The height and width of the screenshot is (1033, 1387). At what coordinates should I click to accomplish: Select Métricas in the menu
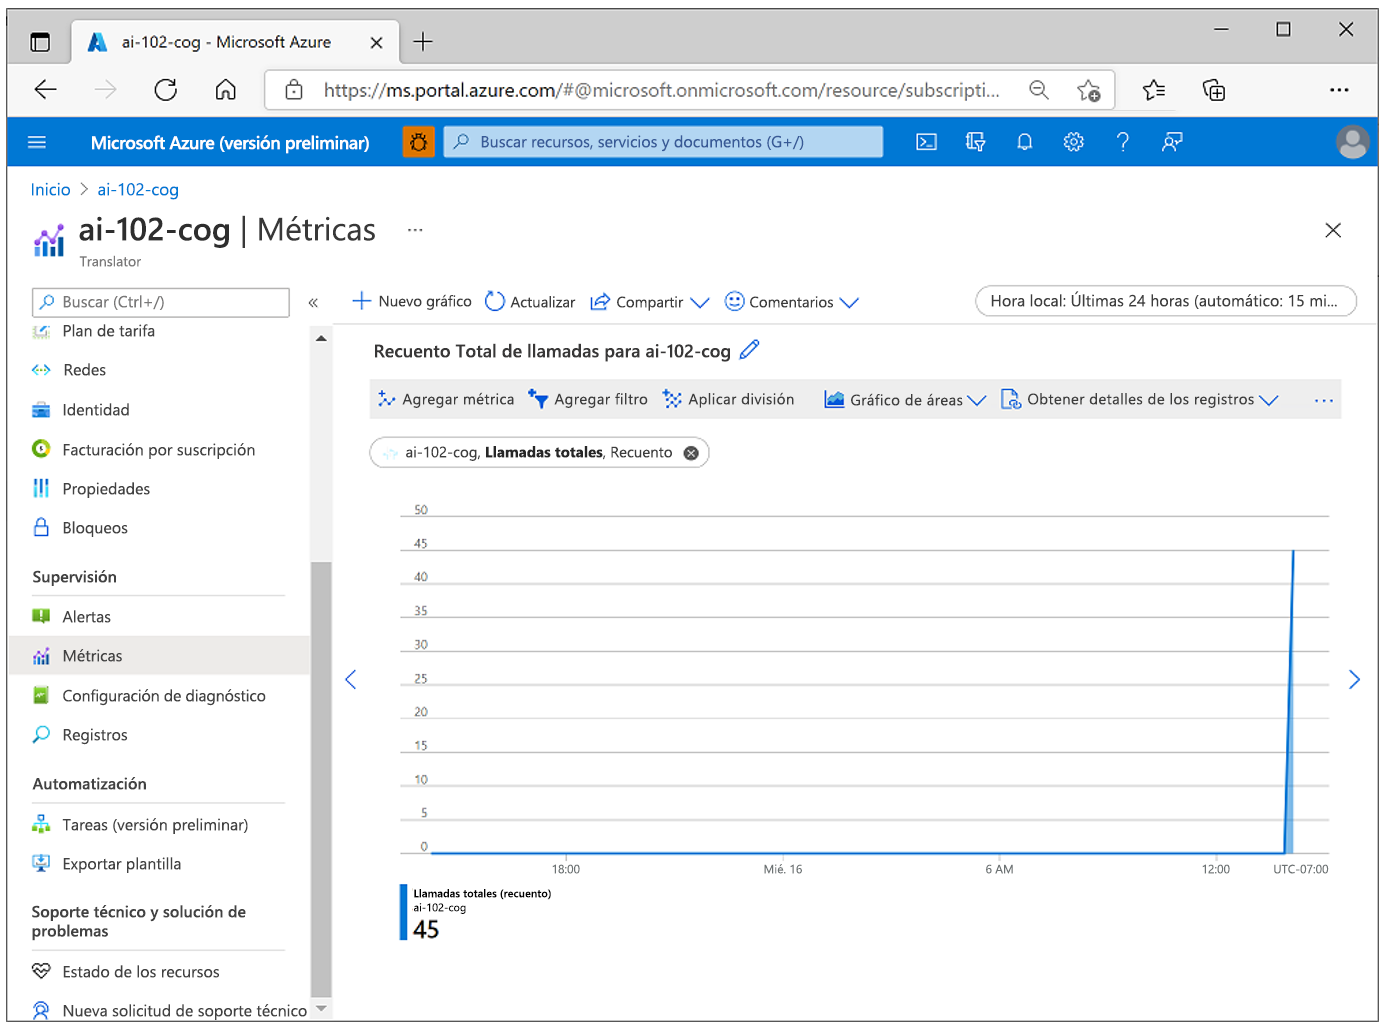pyautogui.click(x=160, y=656)
